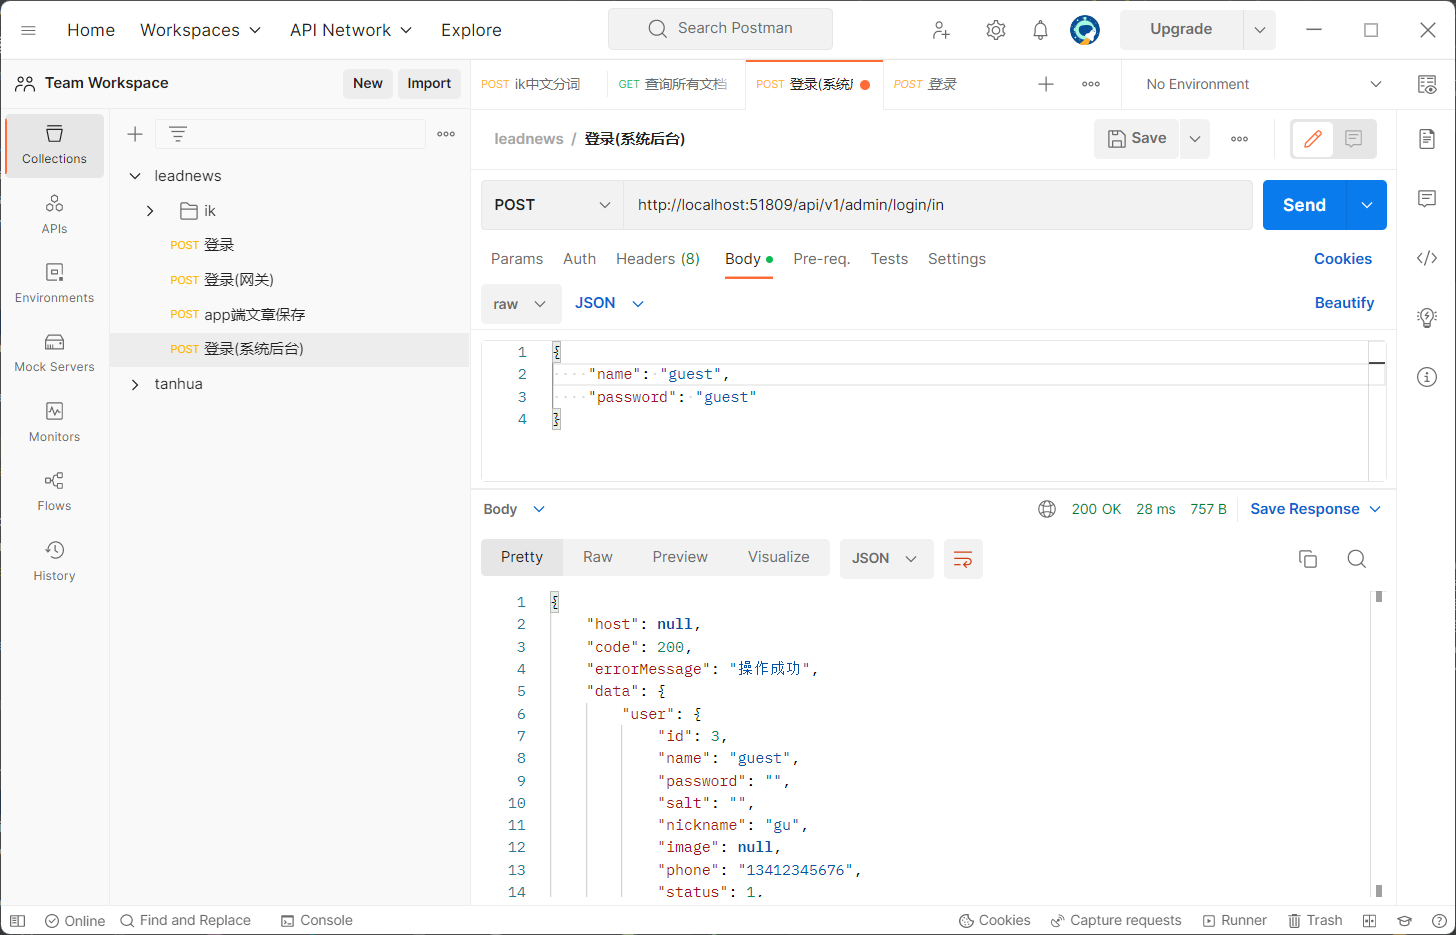Click the filter collections icon
The image size is (1456, 935).
click(x=178, y=134)
